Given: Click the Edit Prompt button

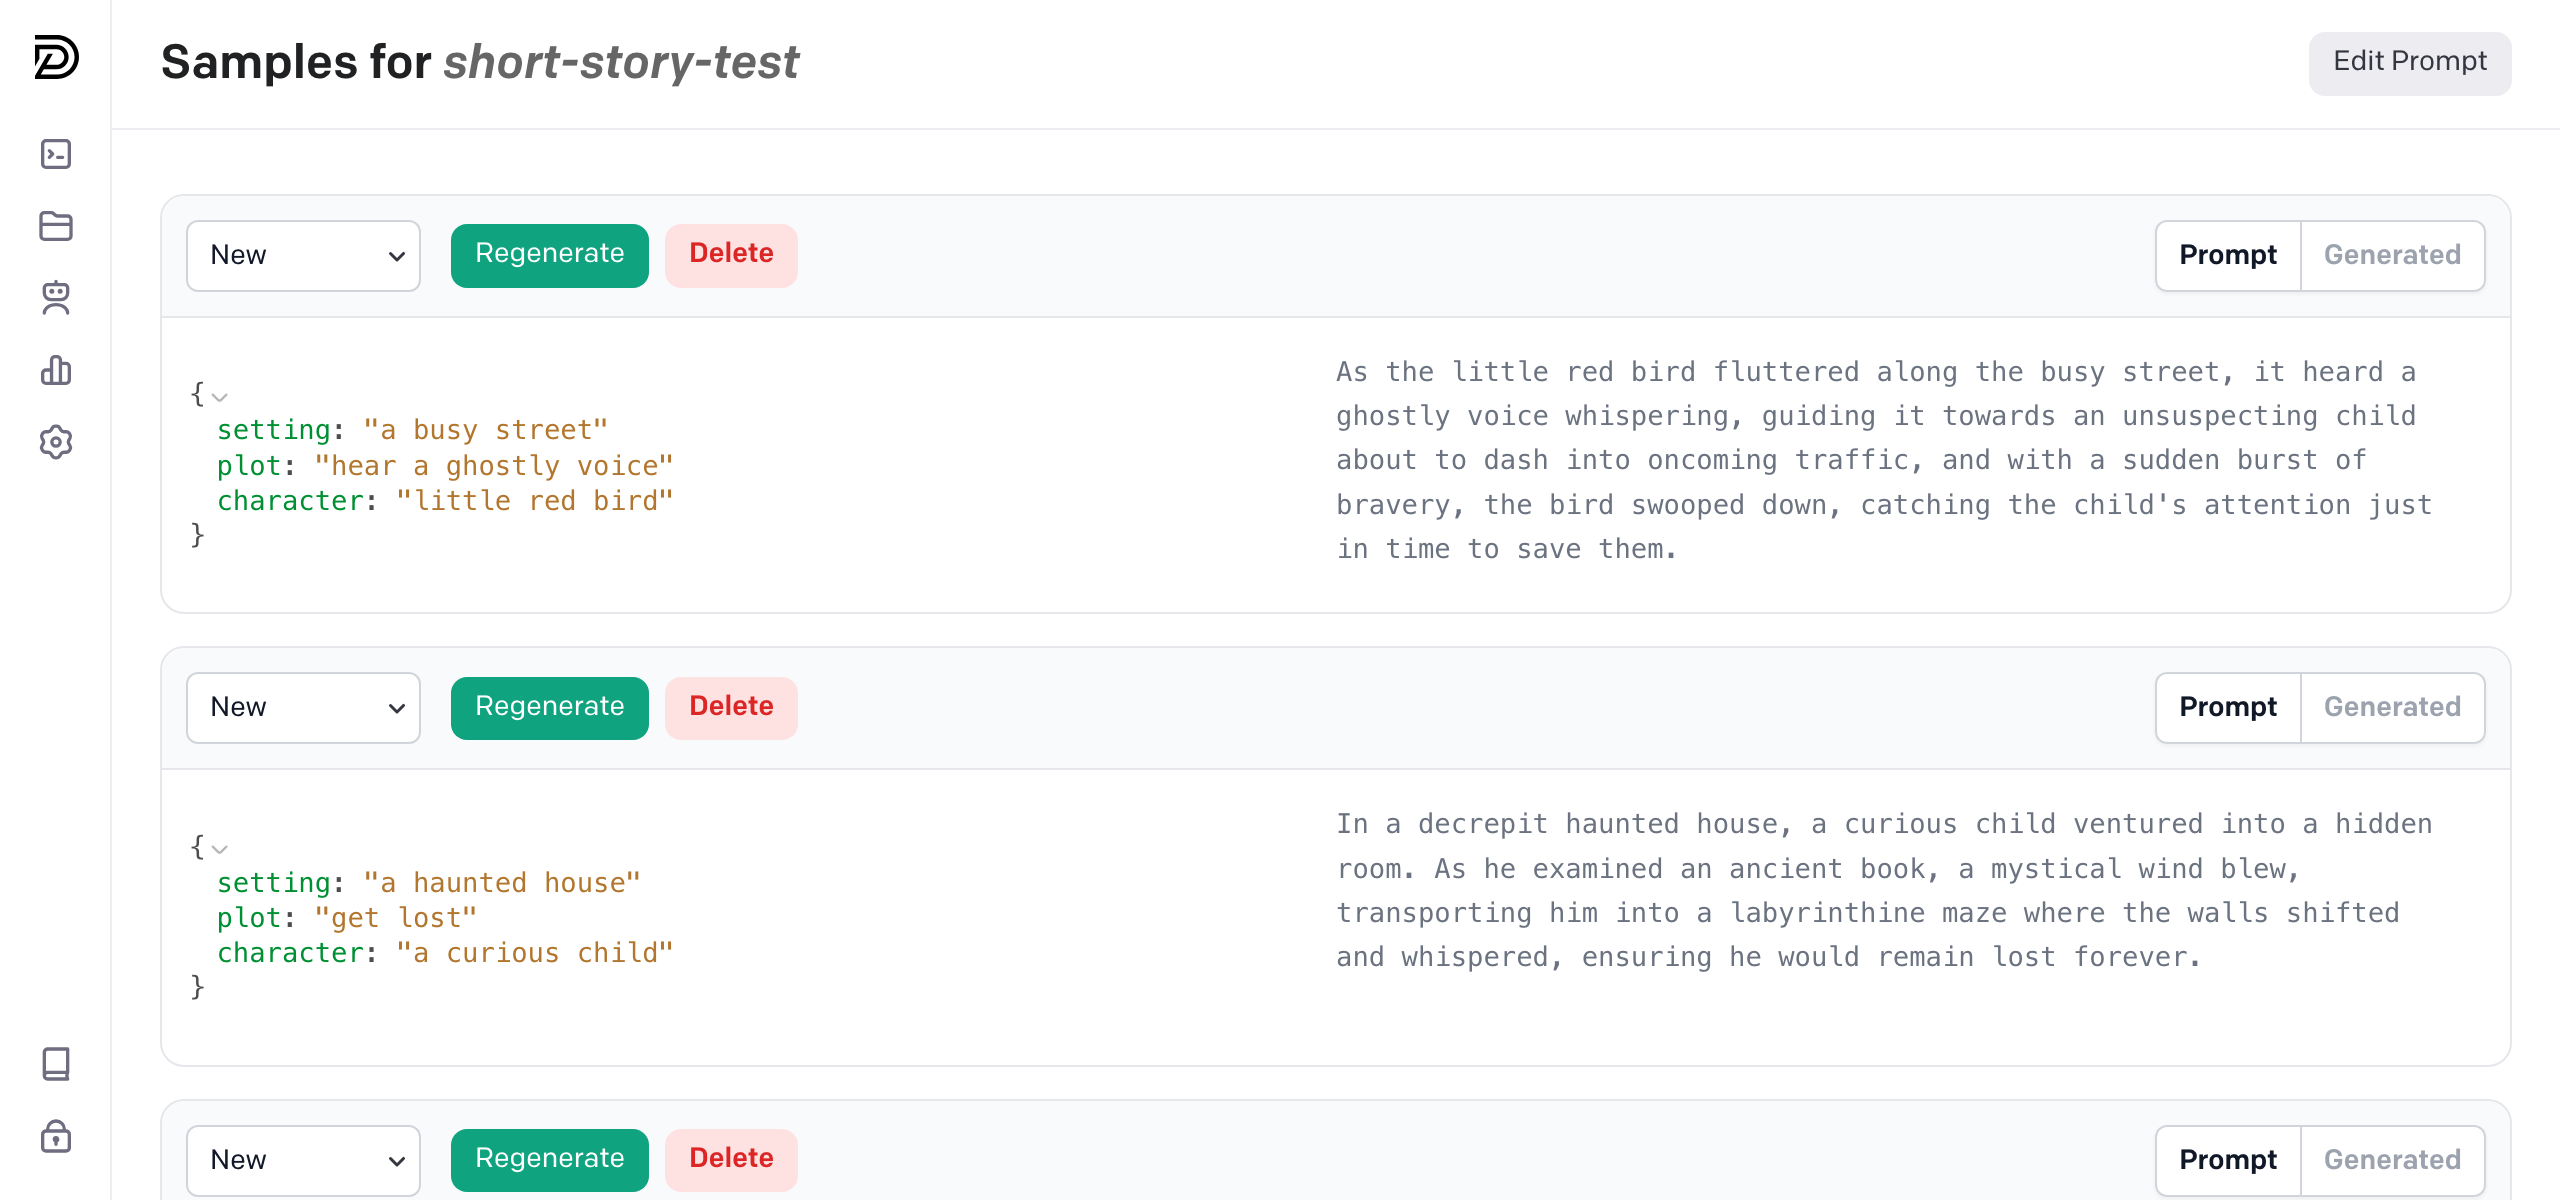Looking at the screenshot, I should 2410,62.
